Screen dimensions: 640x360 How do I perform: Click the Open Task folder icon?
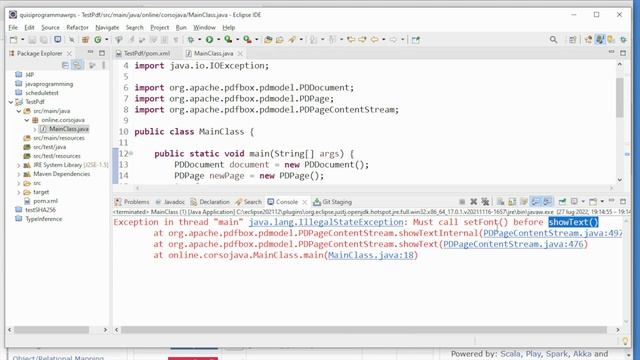coord(280,40)
